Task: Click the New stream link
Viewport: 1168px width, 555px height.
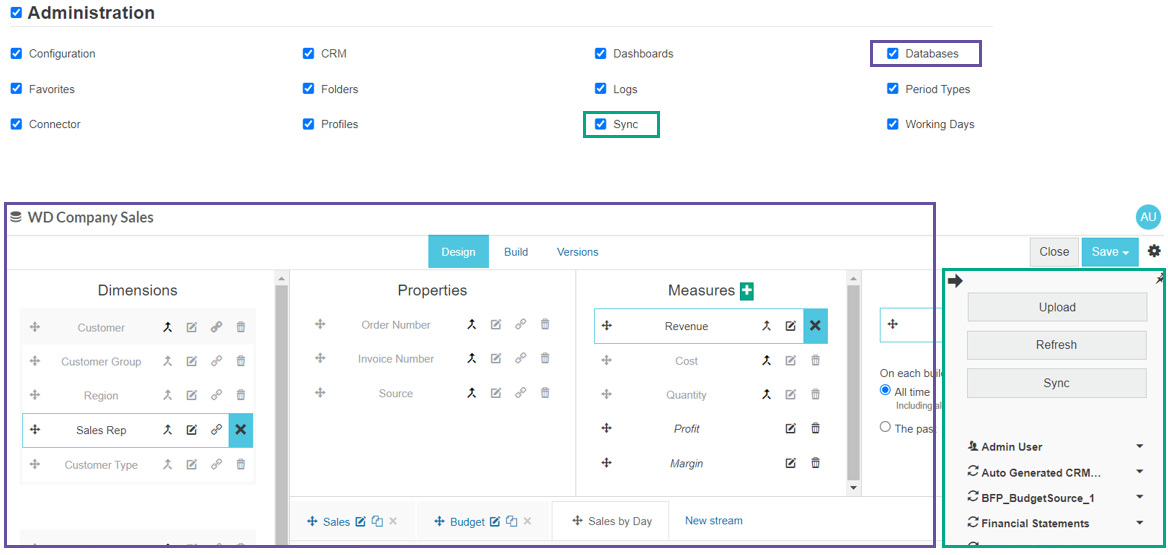Action: tap(713, 521)
